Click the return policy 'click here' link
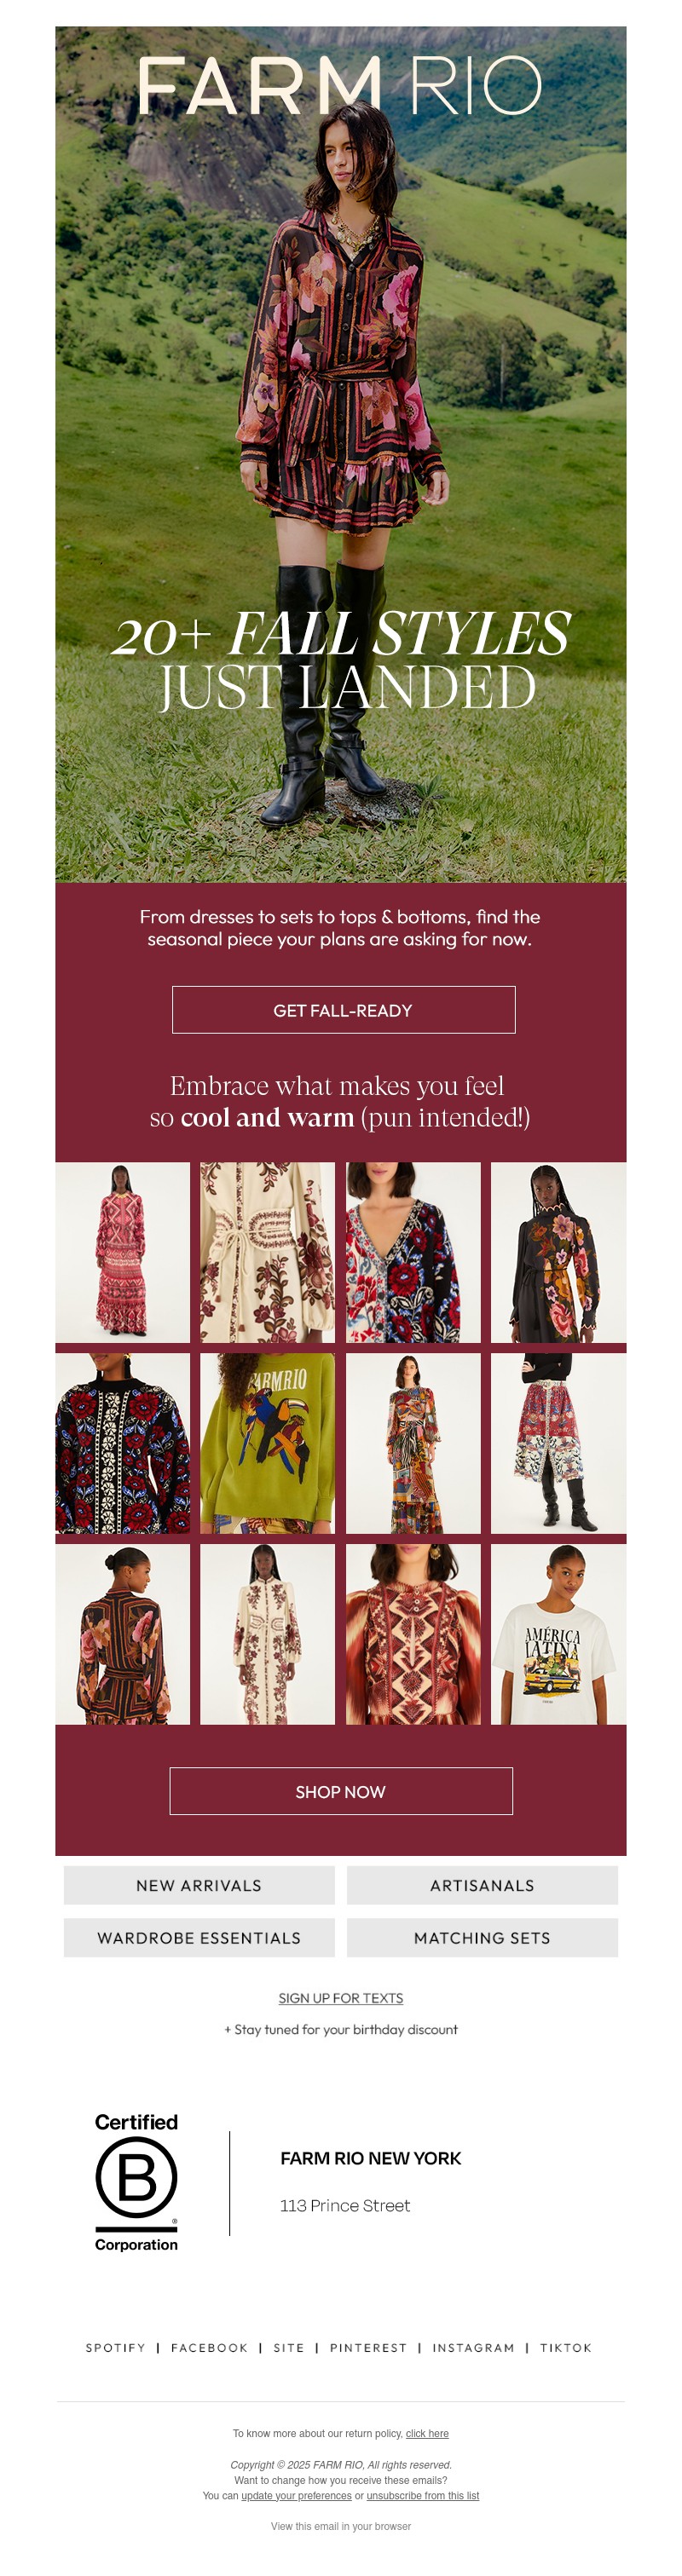The image size is (682, 2576). [x=427, y=2433]
